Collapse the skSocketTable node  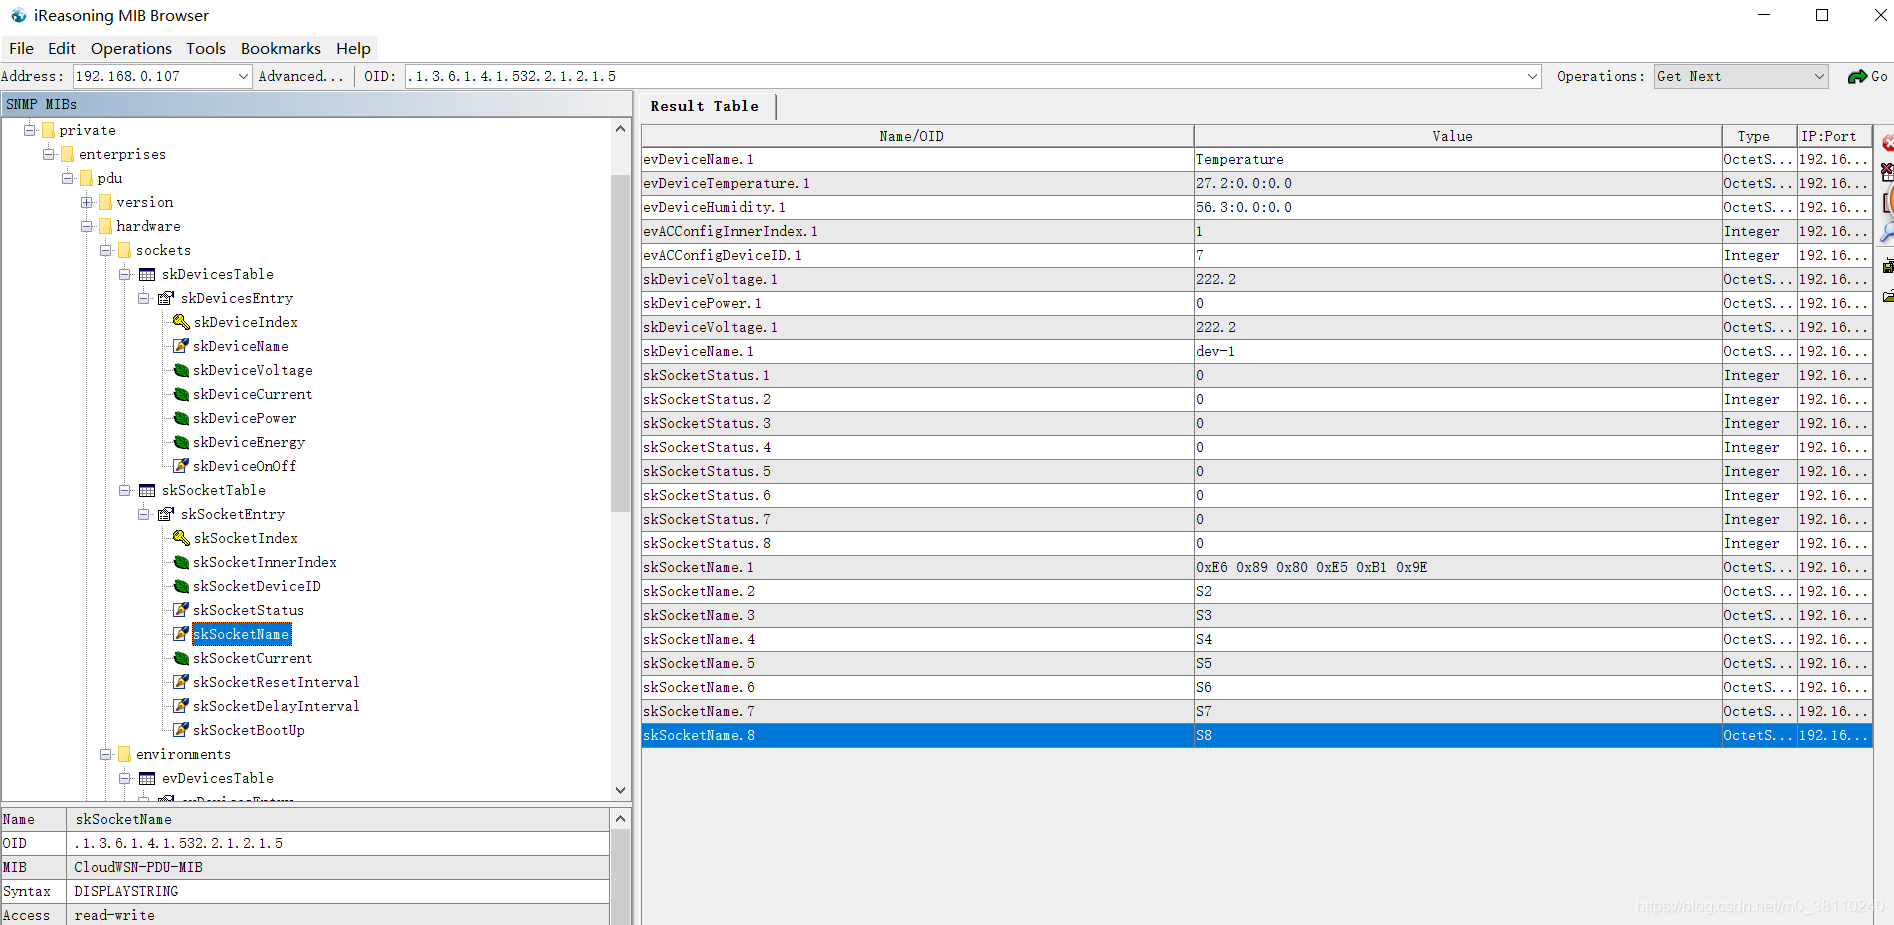click(125, 490)
